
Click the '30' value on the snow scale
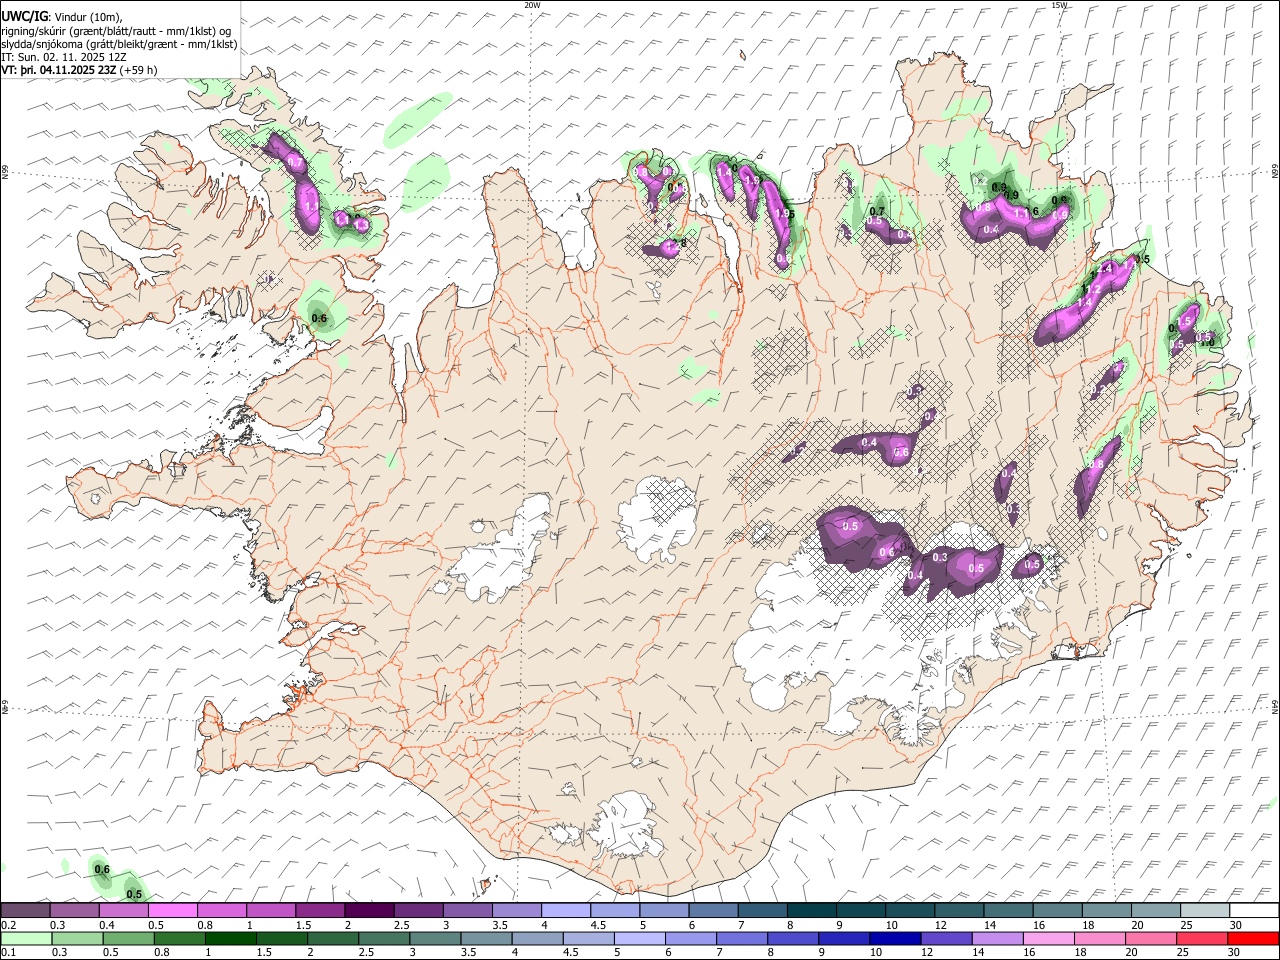1236,925
